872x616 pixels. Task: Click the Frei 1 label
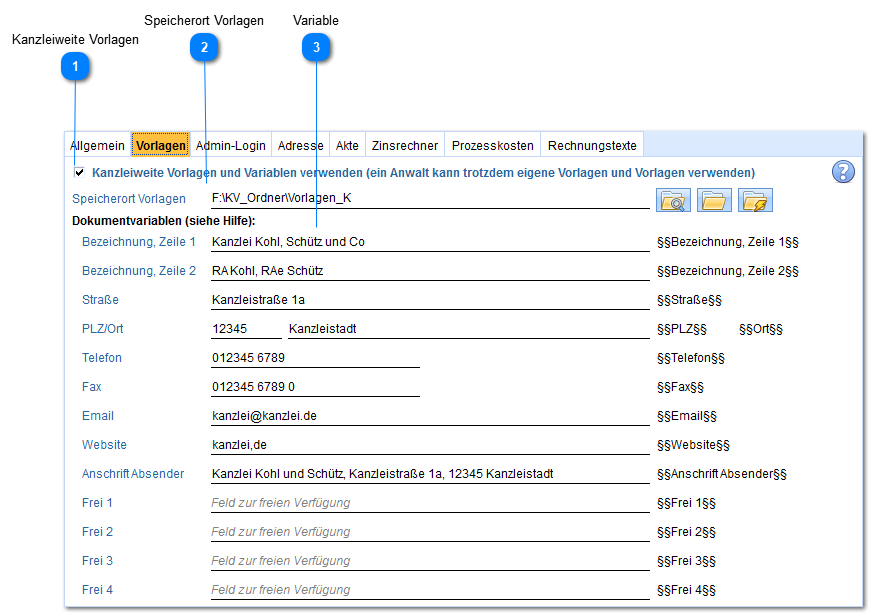pos(97,503)
